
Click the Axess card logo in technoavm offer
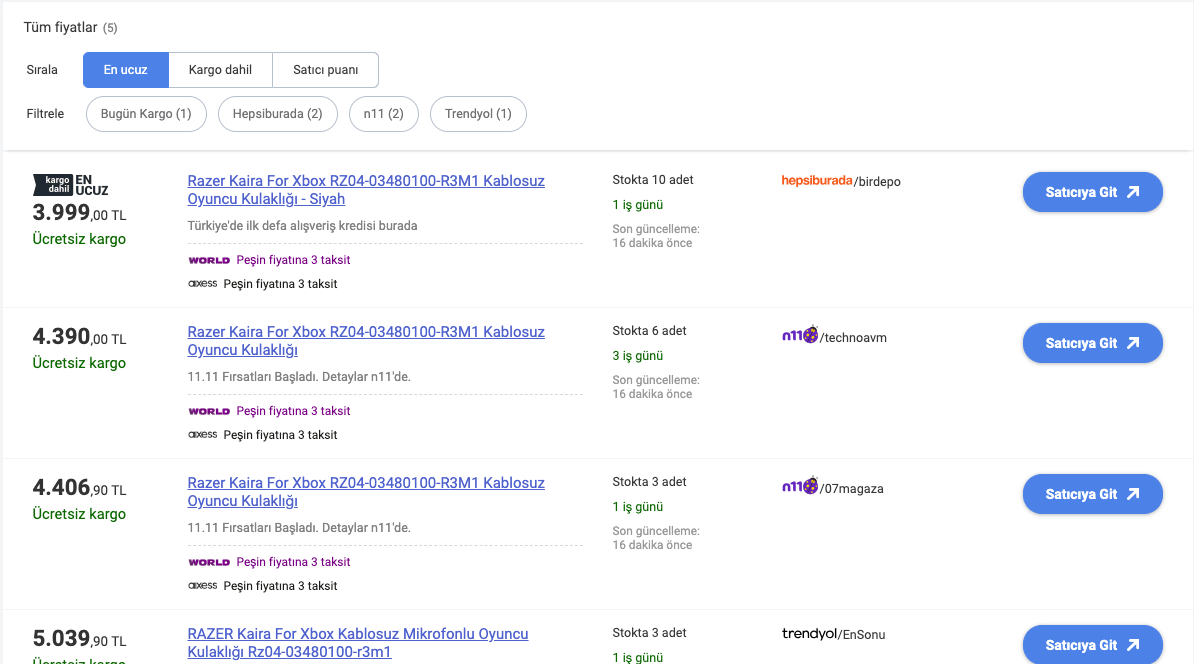(x=203, y=434)
